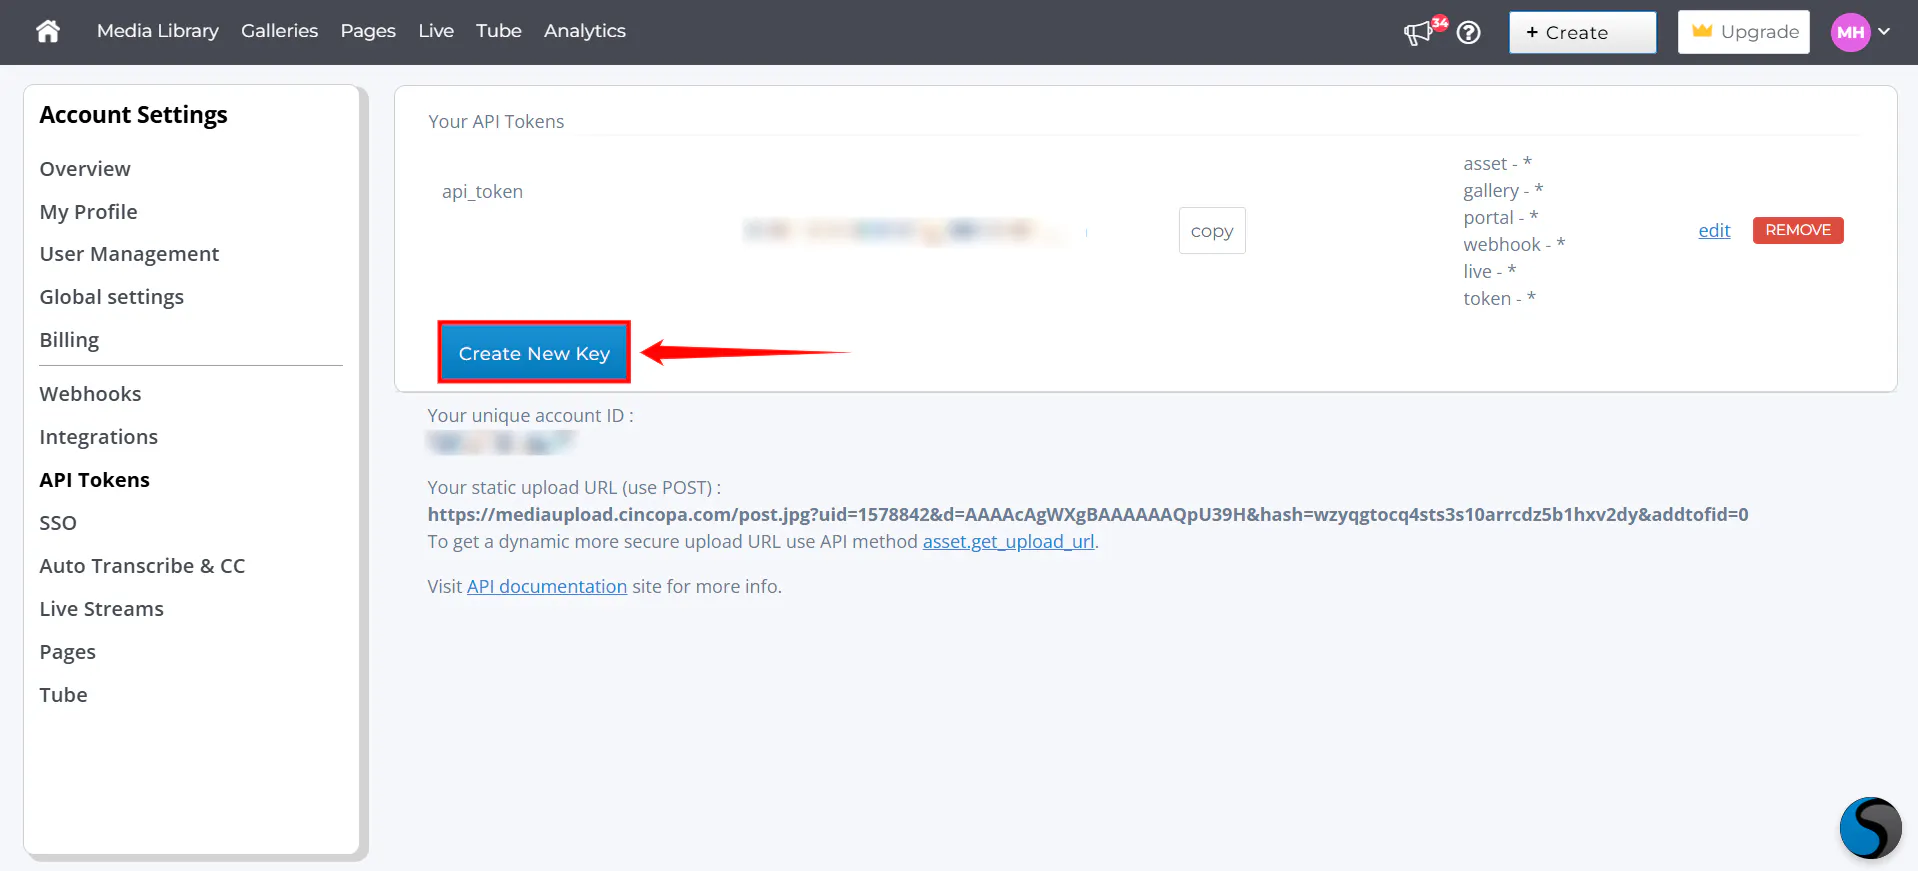The height and width of the screenshot is (871, 1918).
Task: Select API Tokens in sidebar
Action: [x=95, y=480]
